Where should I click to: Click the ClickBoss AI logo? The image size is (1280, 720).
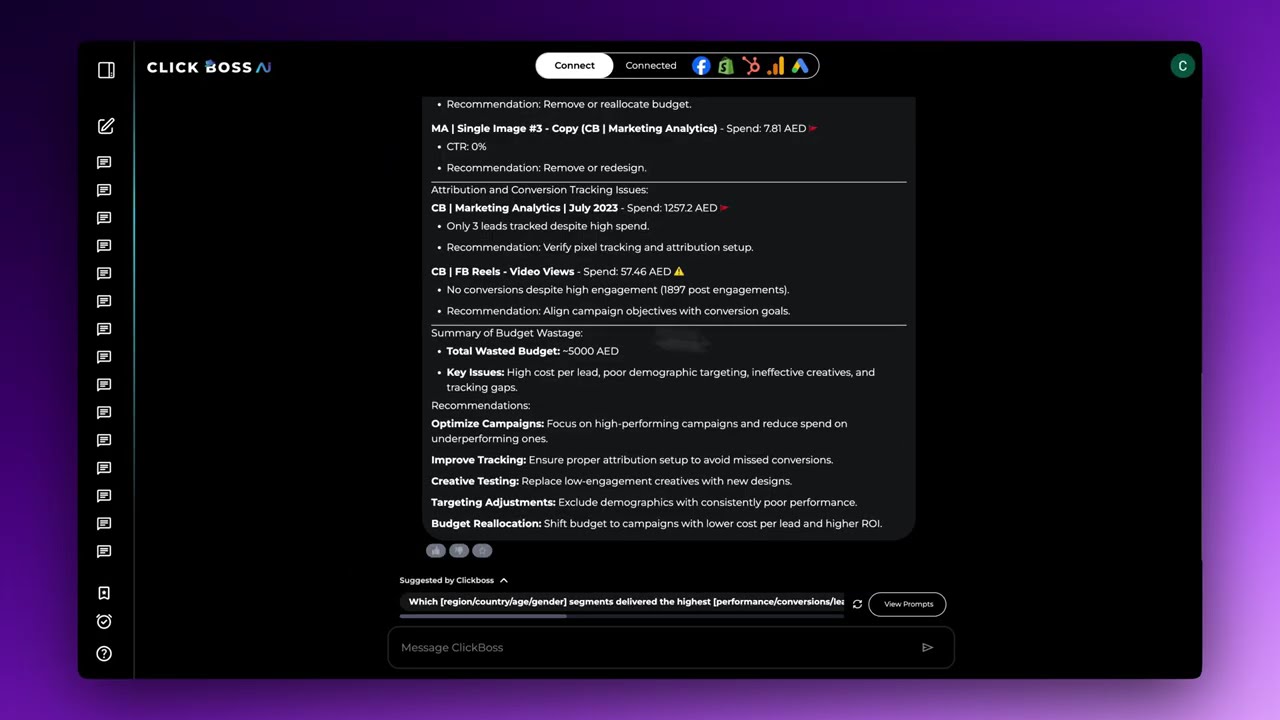[209, 67]
